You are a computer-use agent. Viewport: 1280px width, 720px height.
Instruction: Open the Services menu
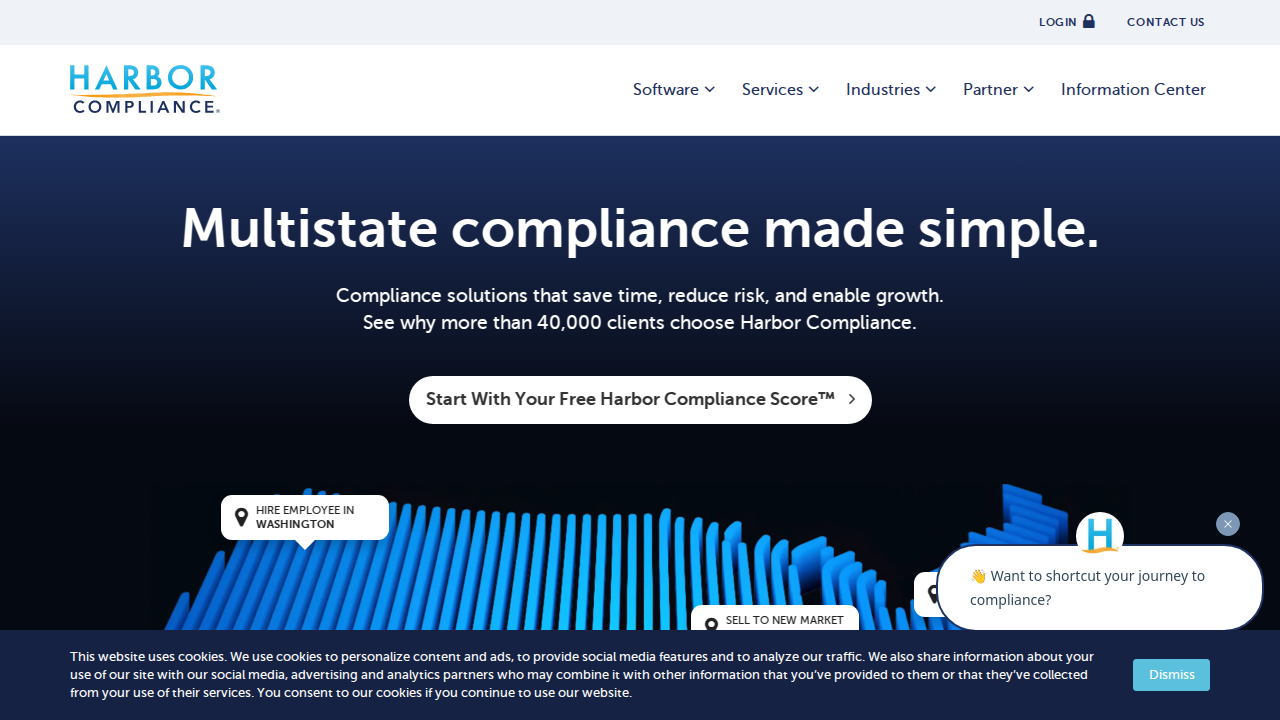coord(781,89)
